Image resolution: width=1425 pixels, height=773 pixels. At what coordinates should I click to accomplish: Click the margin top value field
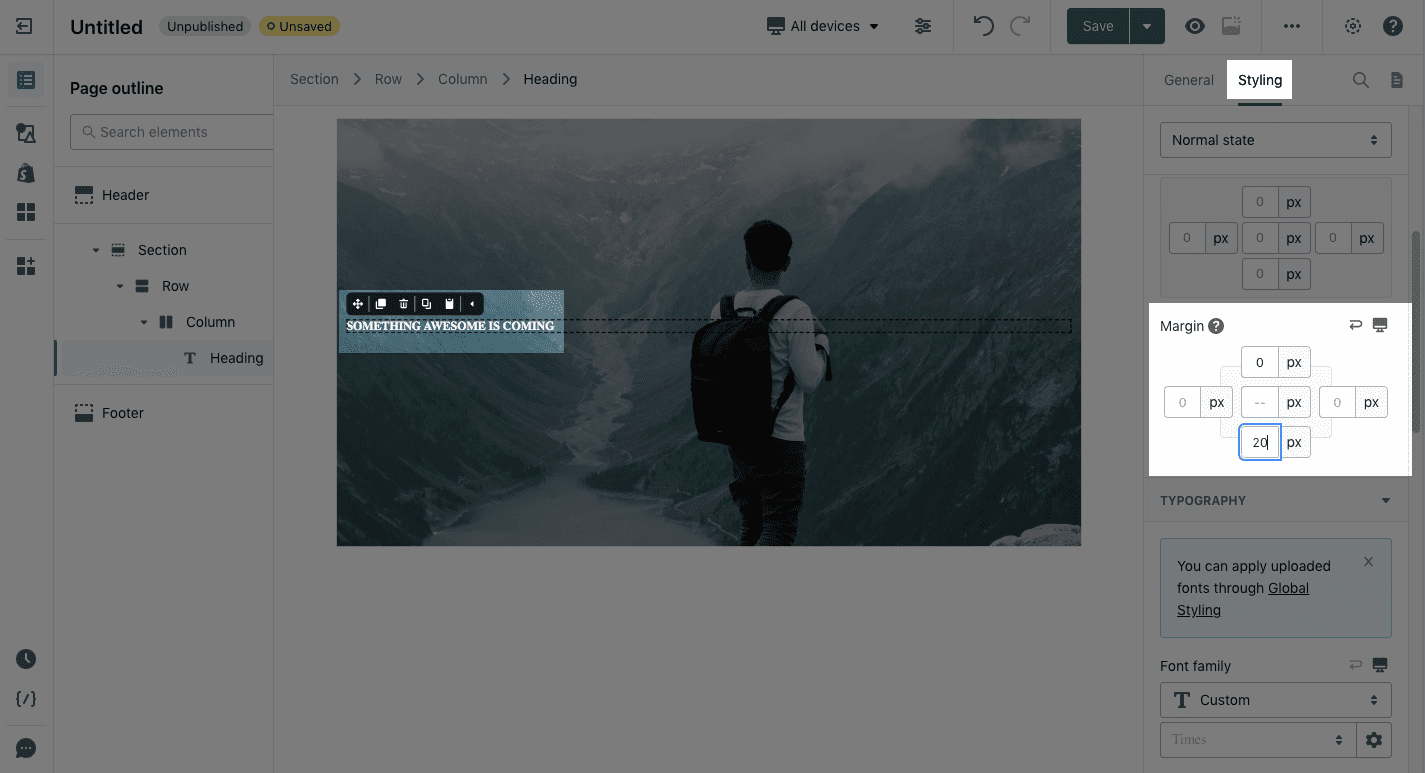click(1260, 362)
